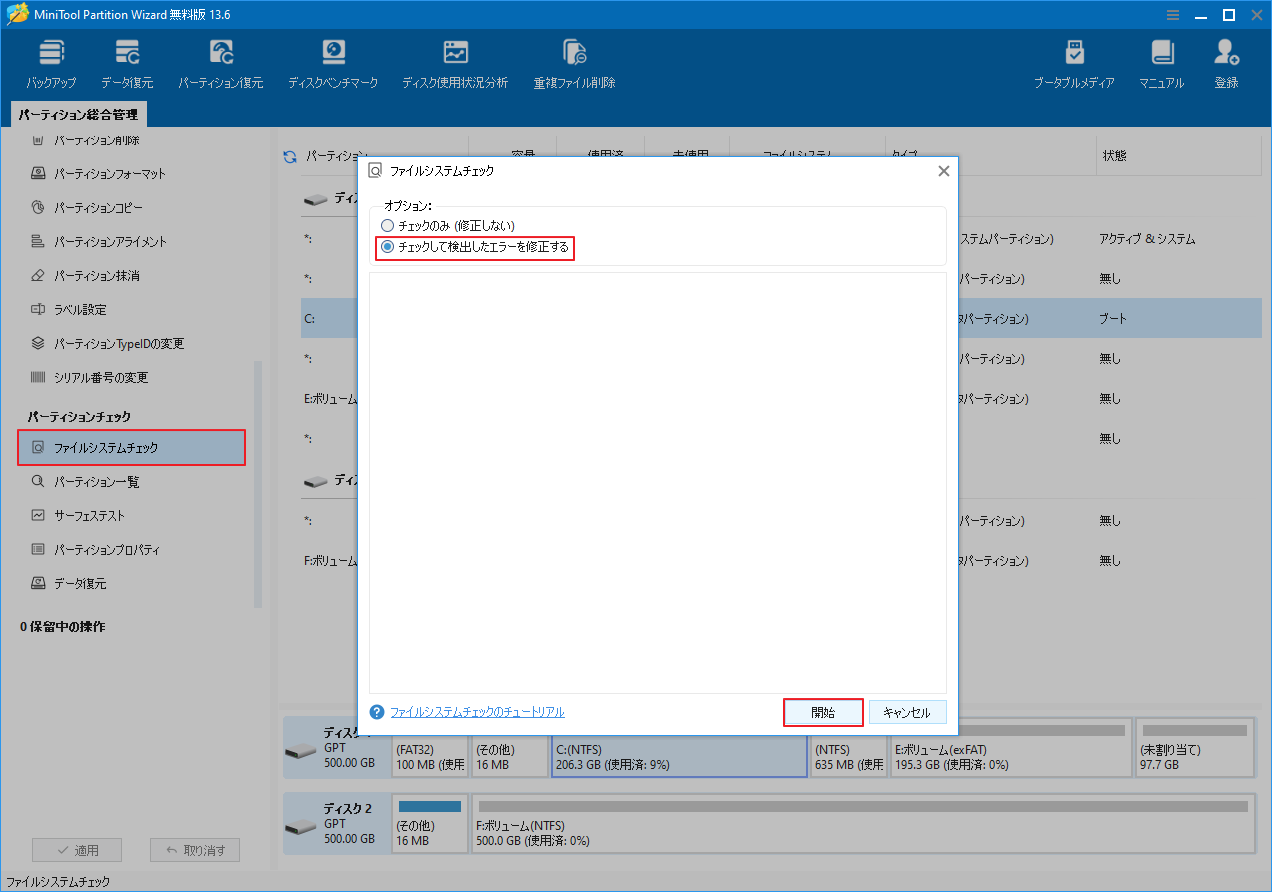Open the Backup tool from the toolbar

(x=51, y=60)
